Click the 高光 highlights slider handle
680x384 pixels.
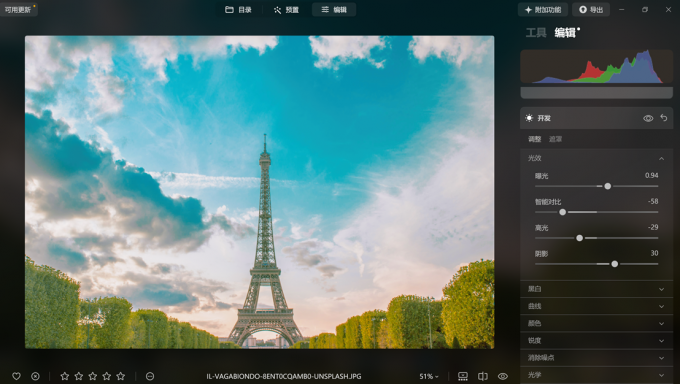point(579,238)
